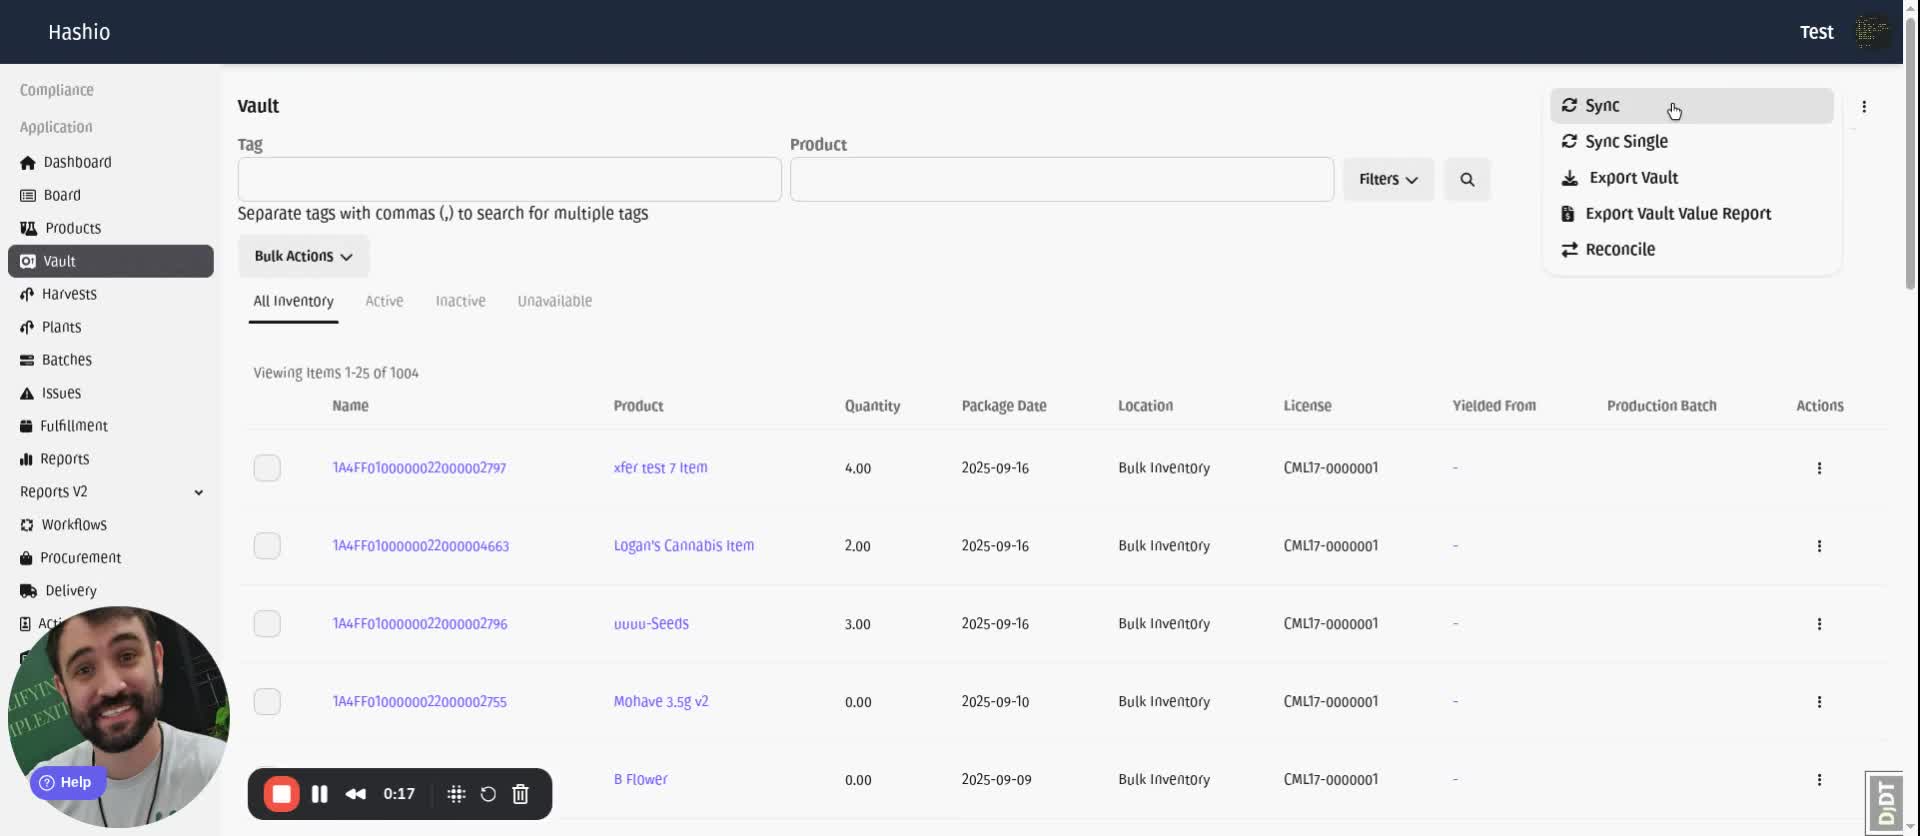Open the Logan's Cannabis Item product link
The height and width of the screenshot is (836, 1920).
pyautogui.click(x=684, y=546)
